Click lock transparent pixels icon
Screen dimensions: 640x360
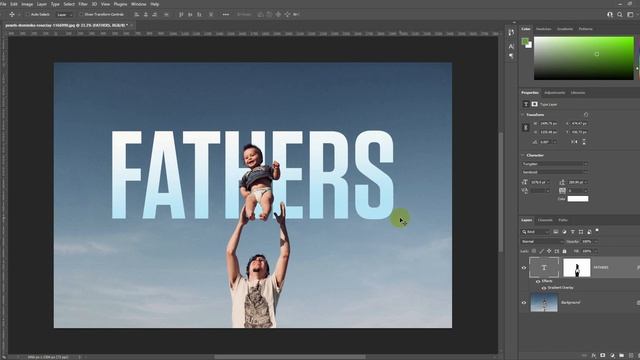click(534, 251)
